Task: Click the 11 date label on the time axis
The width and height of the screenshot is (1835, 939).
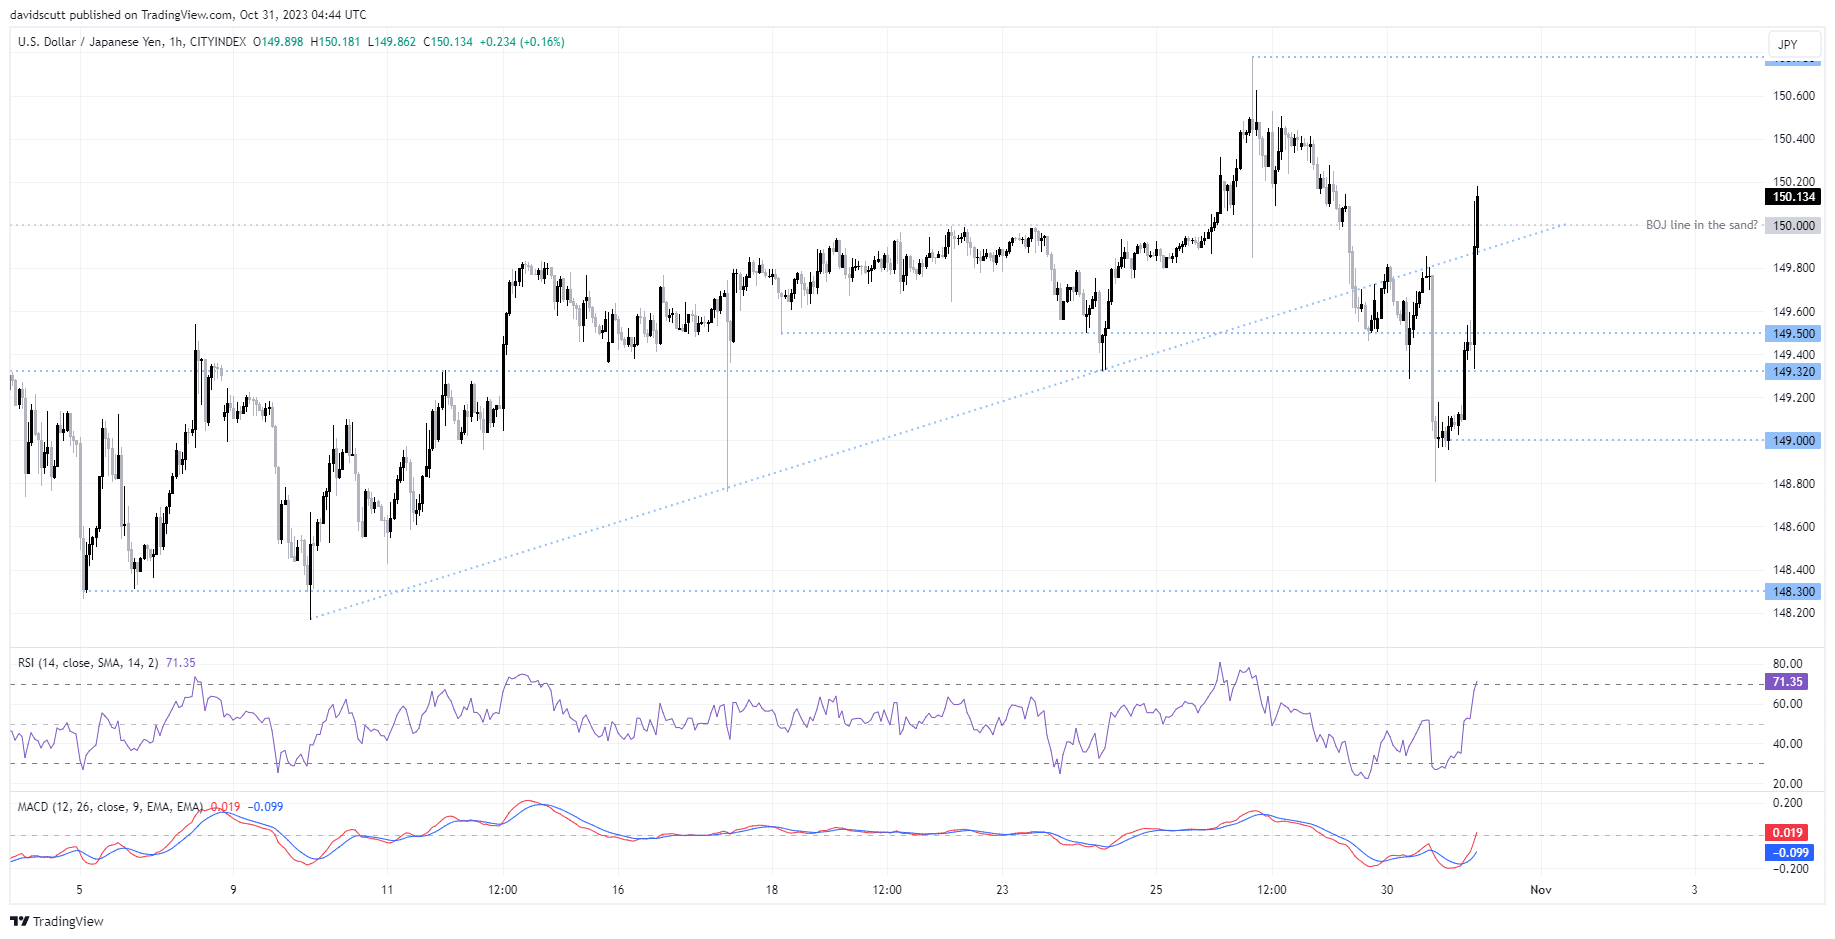Action: point(387,890)
